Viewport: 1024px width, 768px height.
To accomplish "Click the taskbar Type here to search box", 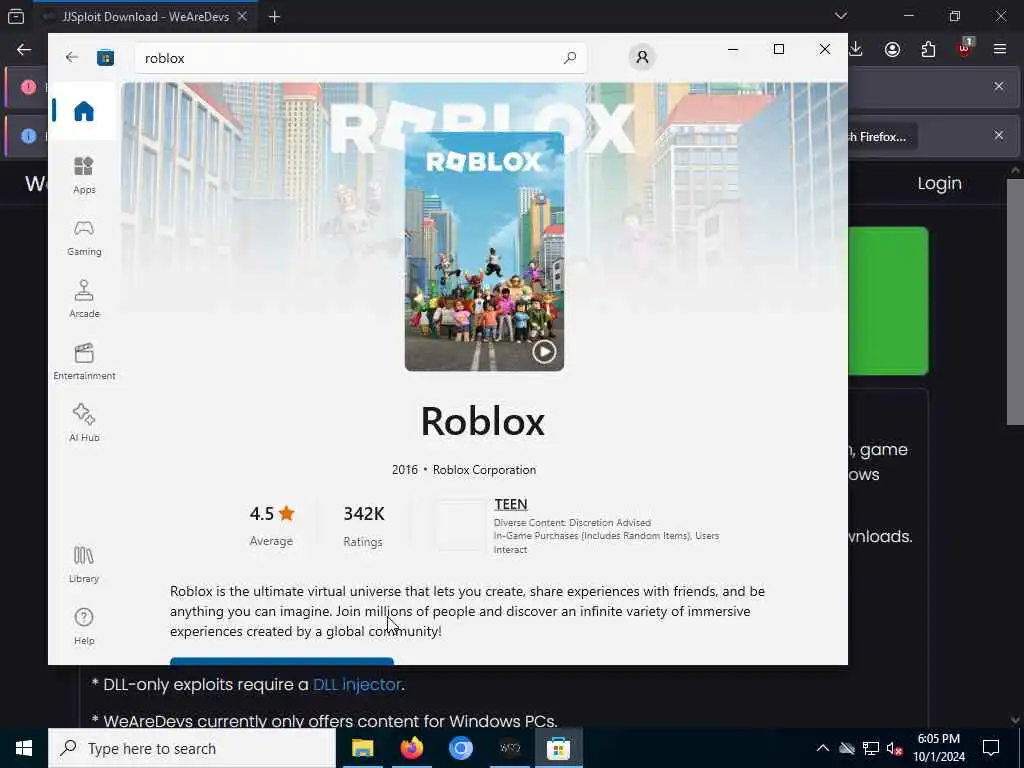I will (x=192, y=748).
